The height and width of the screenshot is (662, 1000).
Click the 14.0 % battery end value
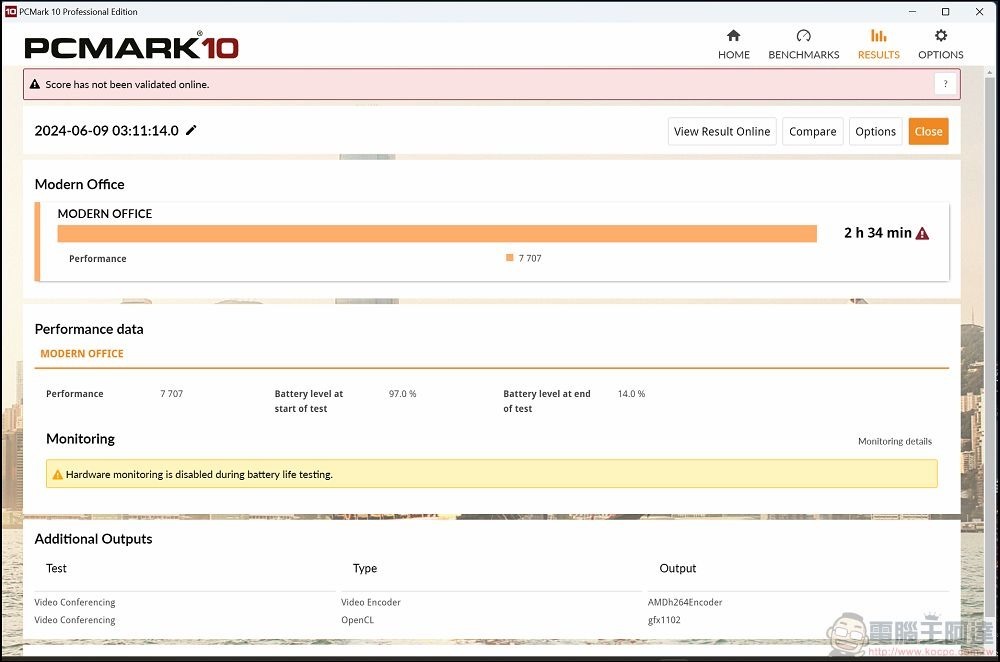[631, 394]
